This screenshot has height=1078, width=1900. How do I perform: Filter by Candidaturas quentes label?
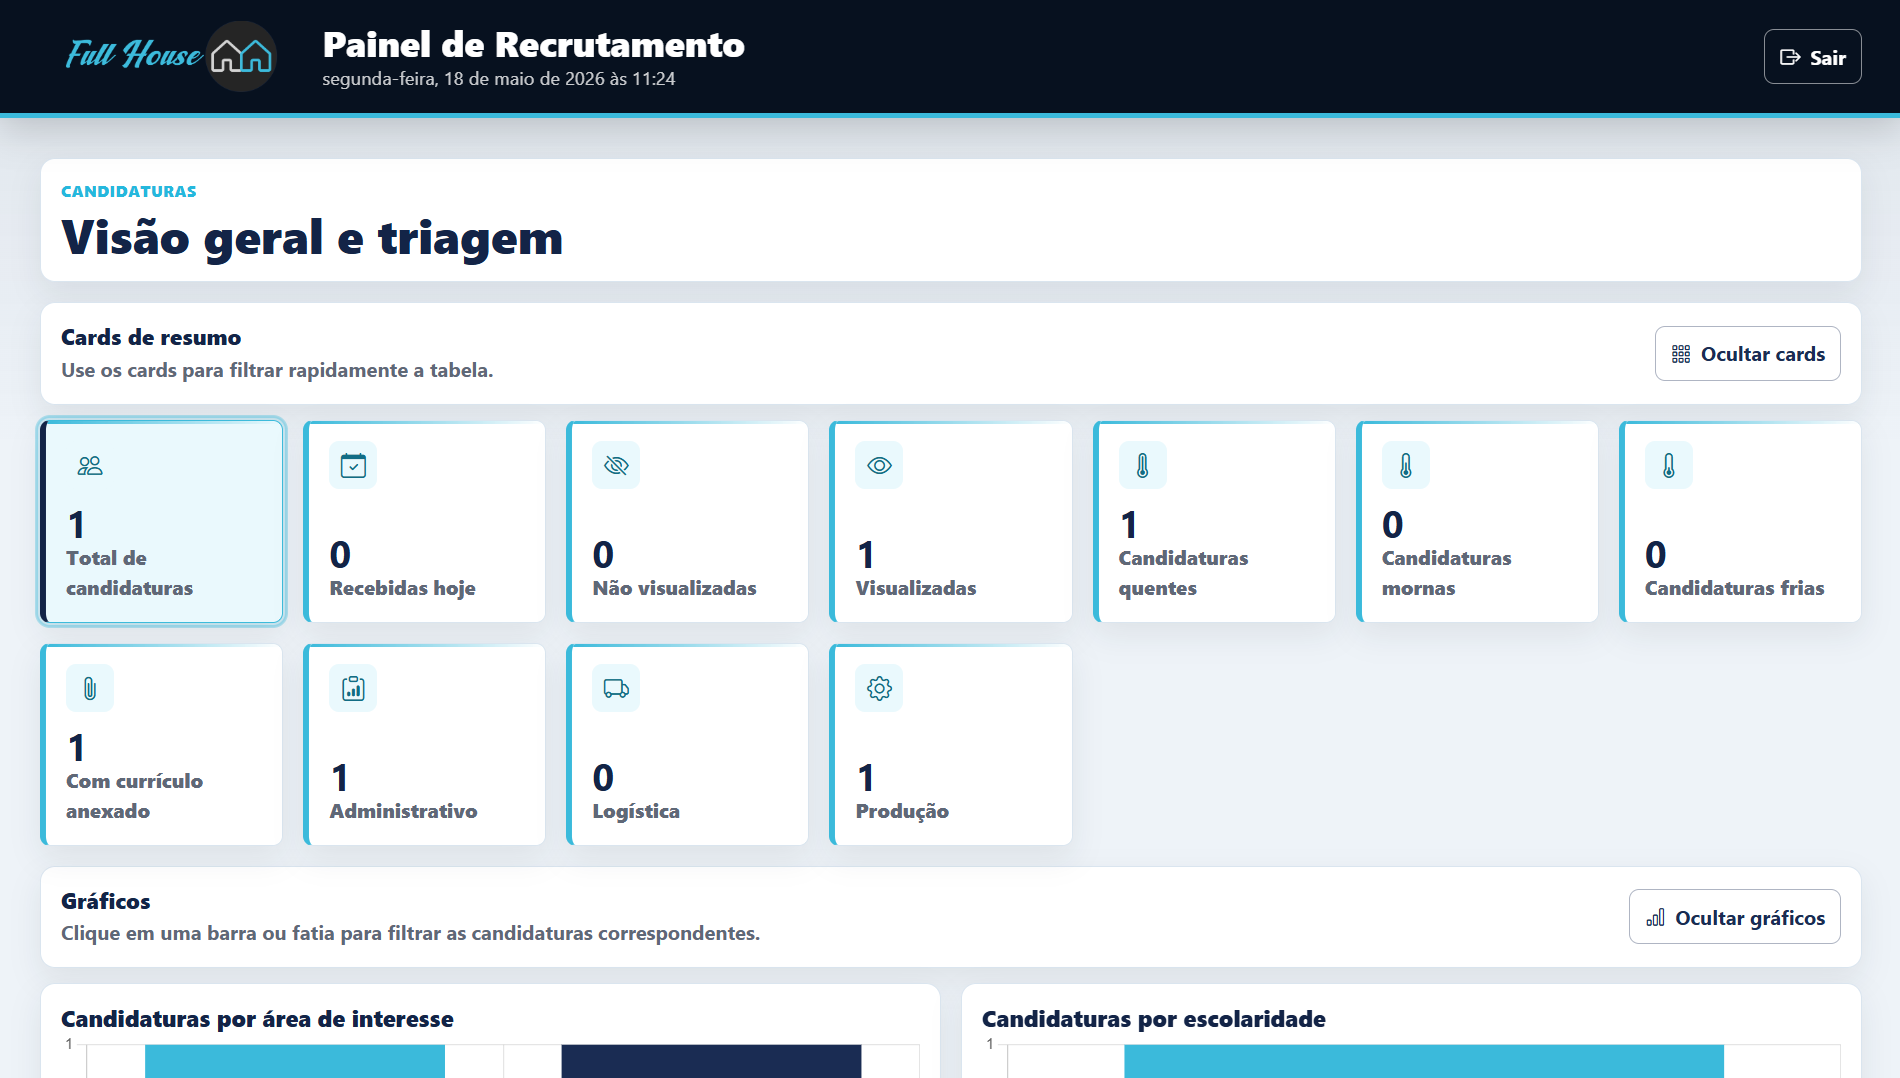click(x=1183, y=573)
